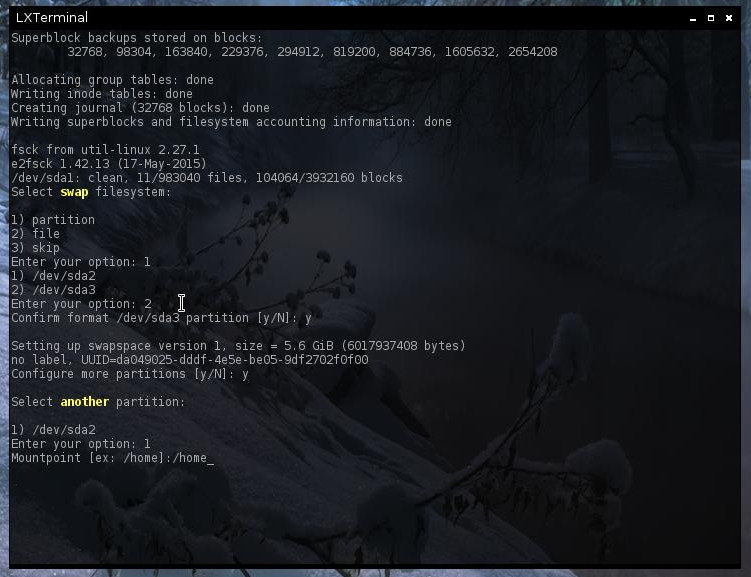This screenshot has height=577, width=751.
Task: Click the '2) file' option line
Action: pyautogui.click(x=35, y=234)
